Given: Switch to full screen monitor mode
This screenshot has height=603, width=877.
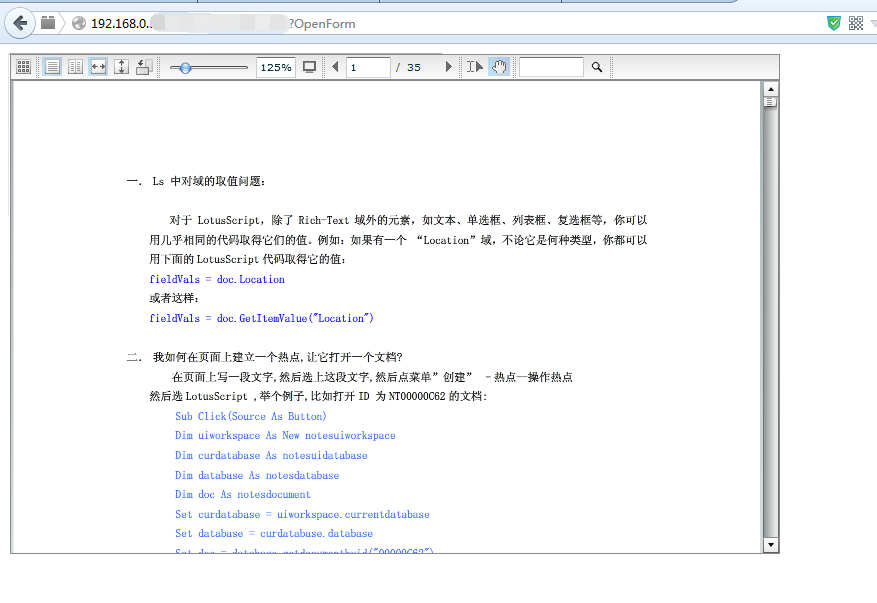Looking at the screenshot, I should [309, 67].
